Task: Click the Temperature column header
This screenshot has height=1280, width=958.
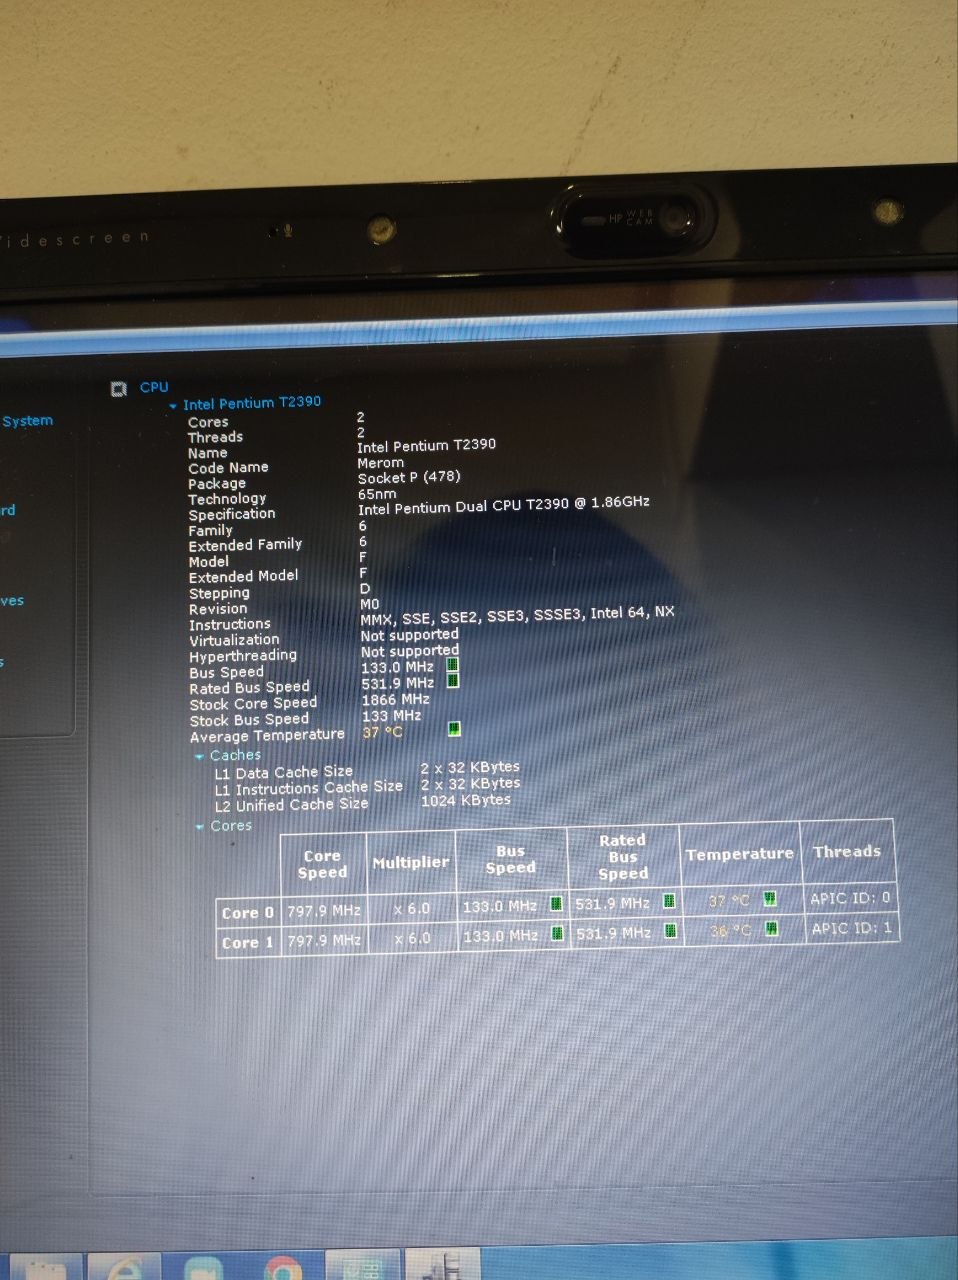Action: [739, 854]
